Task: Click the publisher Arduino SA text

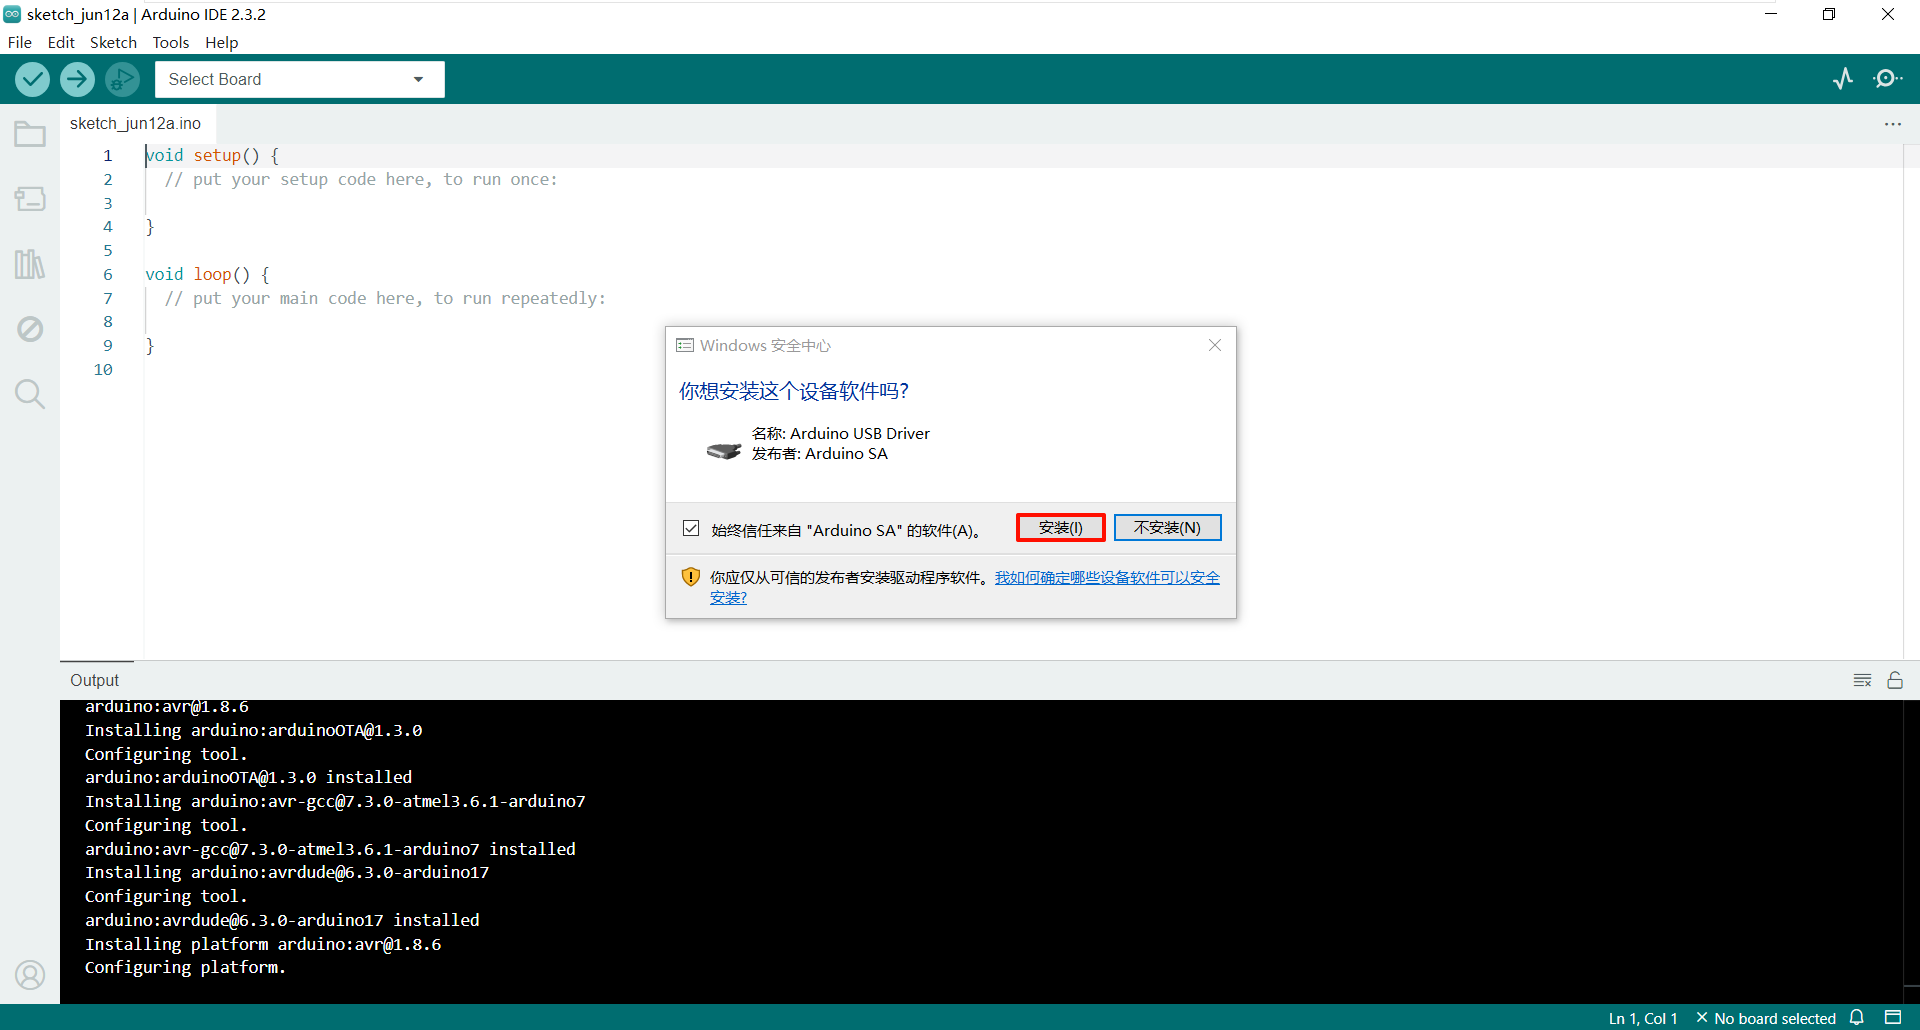Action: click(x=820, y=453)
